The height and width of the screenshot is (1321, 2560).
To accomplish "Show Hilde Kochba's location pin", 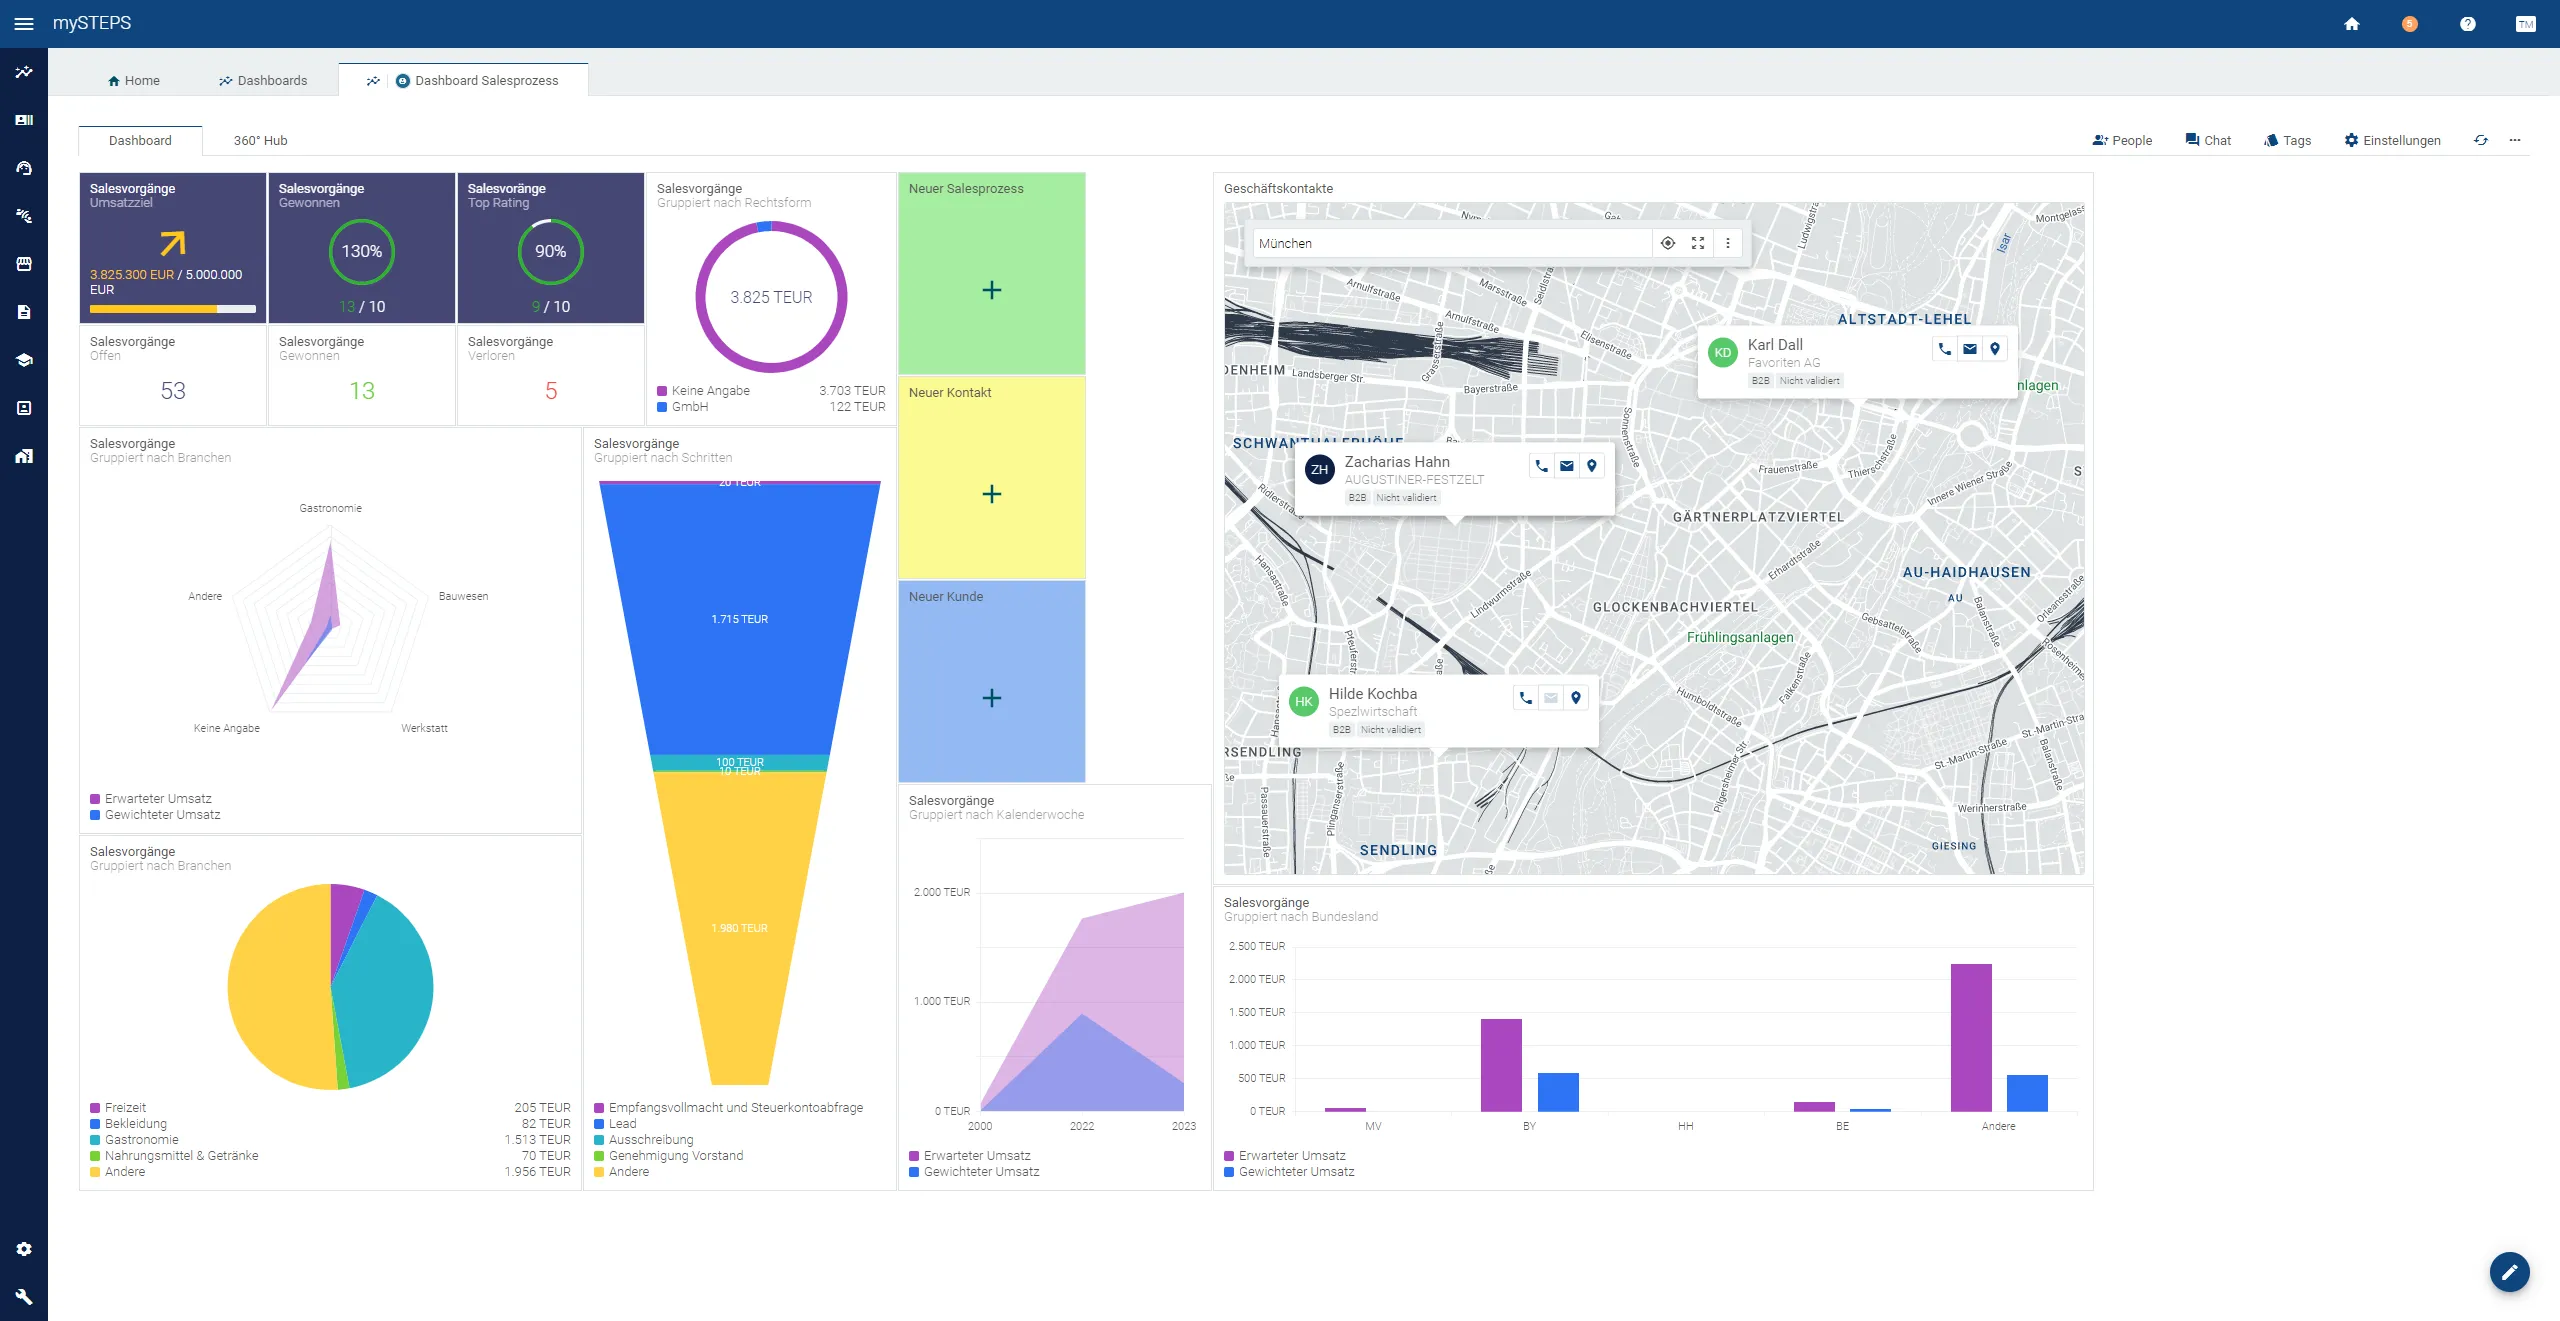I will tap(1576, 698).
